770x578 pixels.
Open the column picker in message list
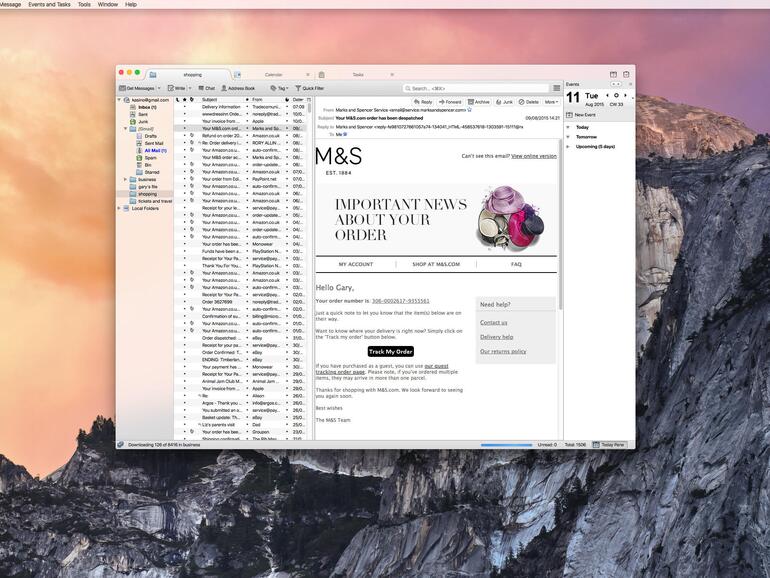coord(309,100)
